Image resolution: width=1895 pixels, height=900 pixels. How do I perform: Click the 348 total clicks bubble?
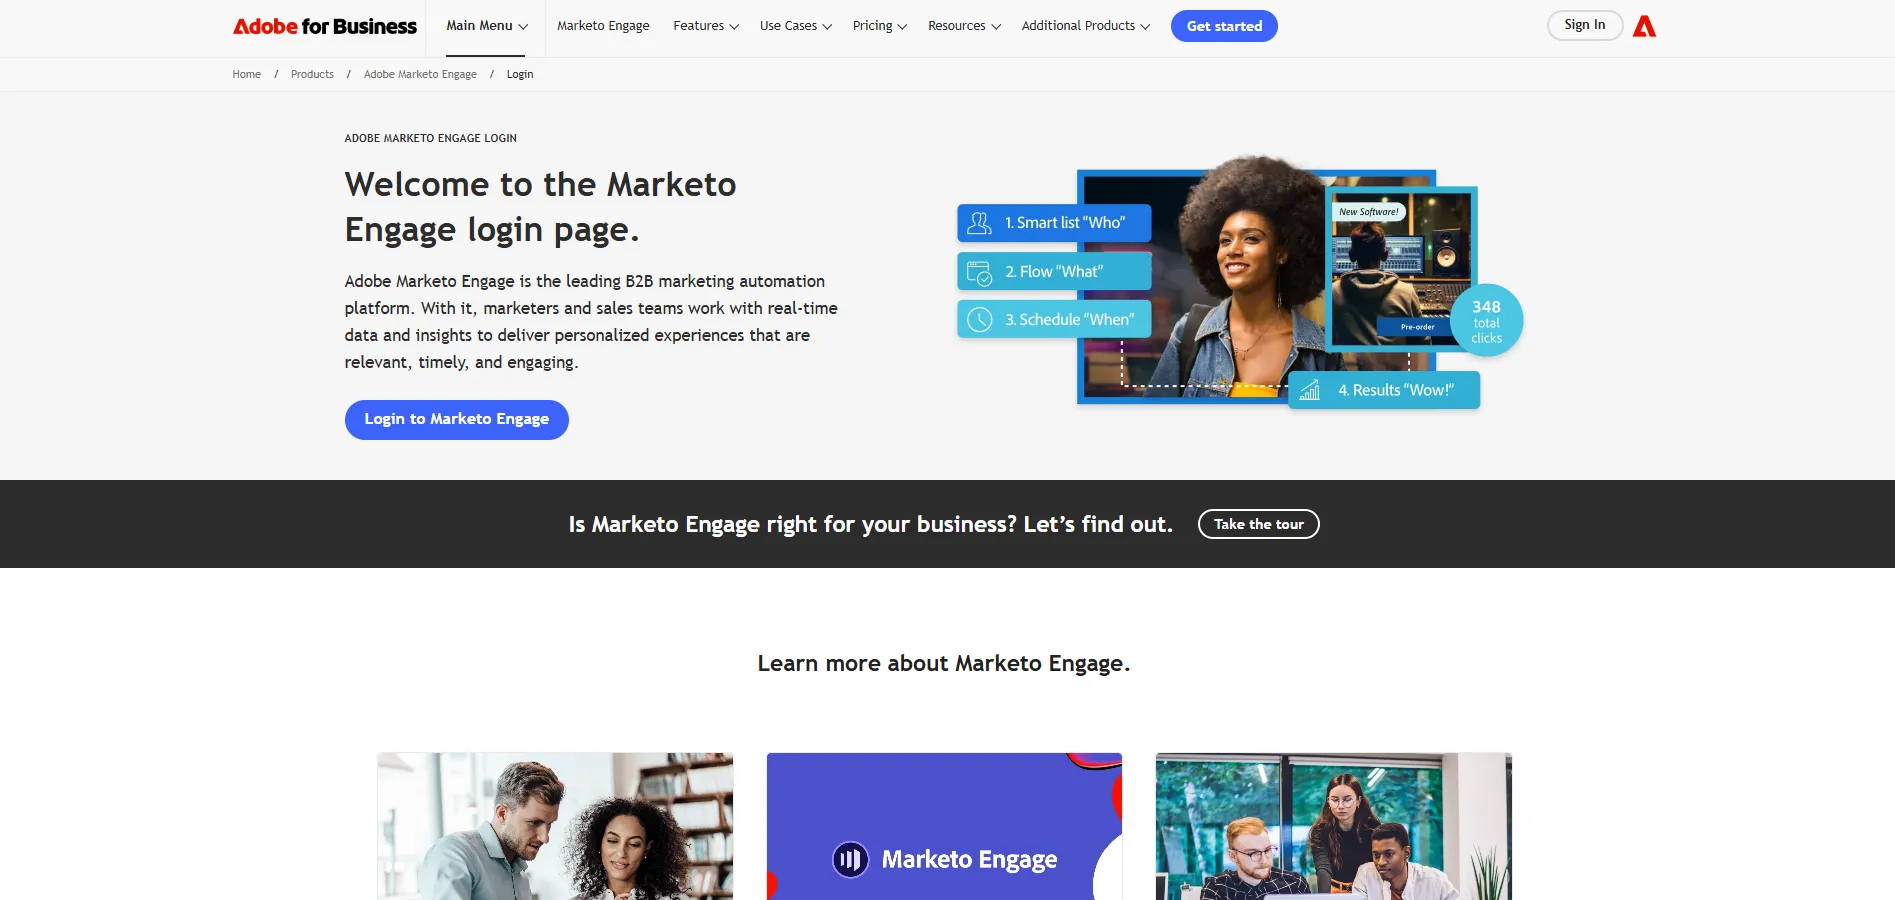click(x=1486, y=321)
